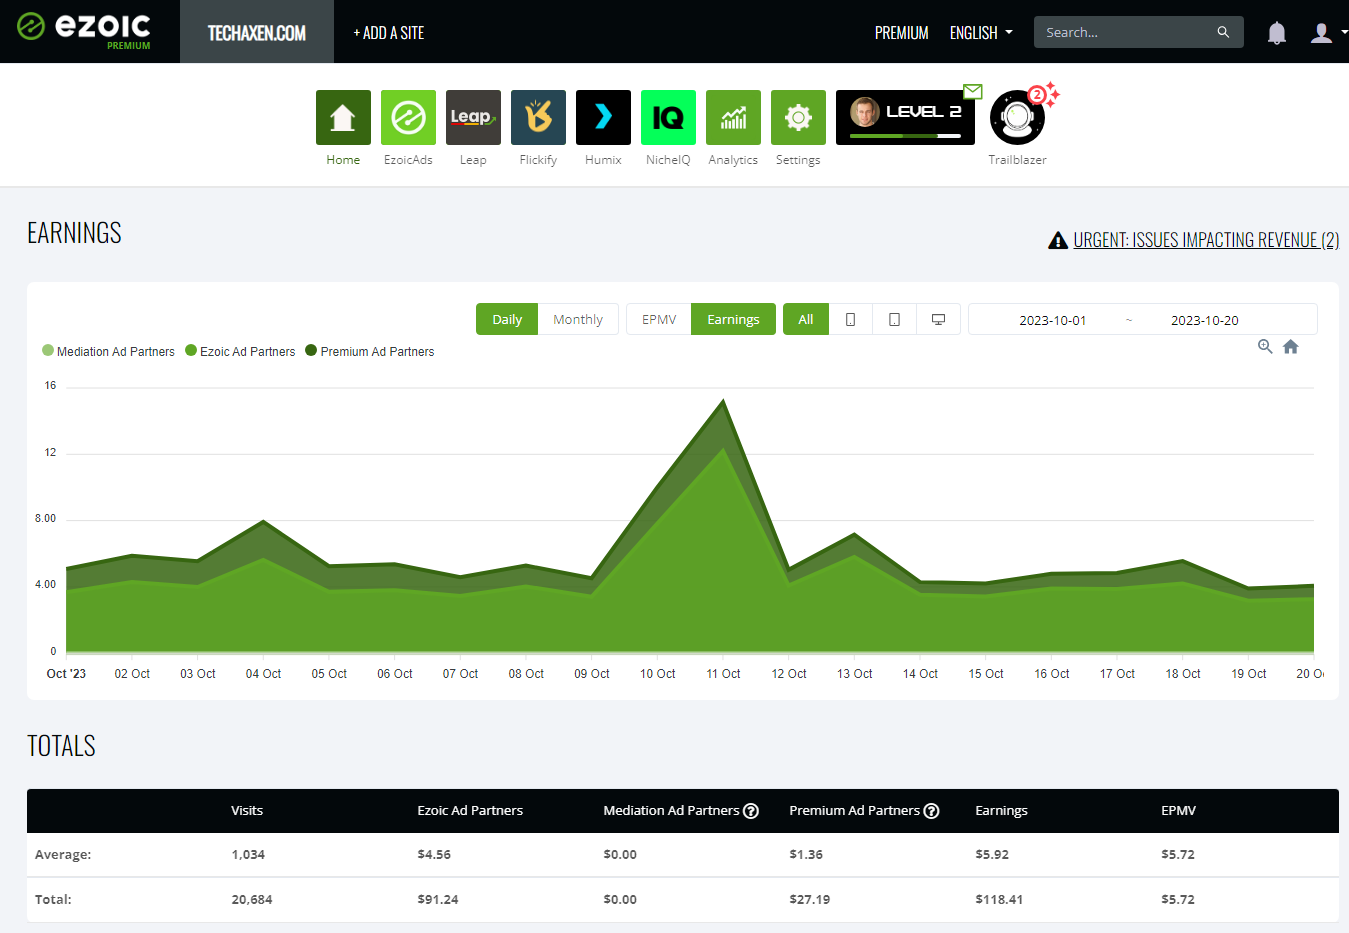This screenshot has height=933, width=1349.
Task: Edit the end date 2023-10-20
Action: click(1204, 320)
